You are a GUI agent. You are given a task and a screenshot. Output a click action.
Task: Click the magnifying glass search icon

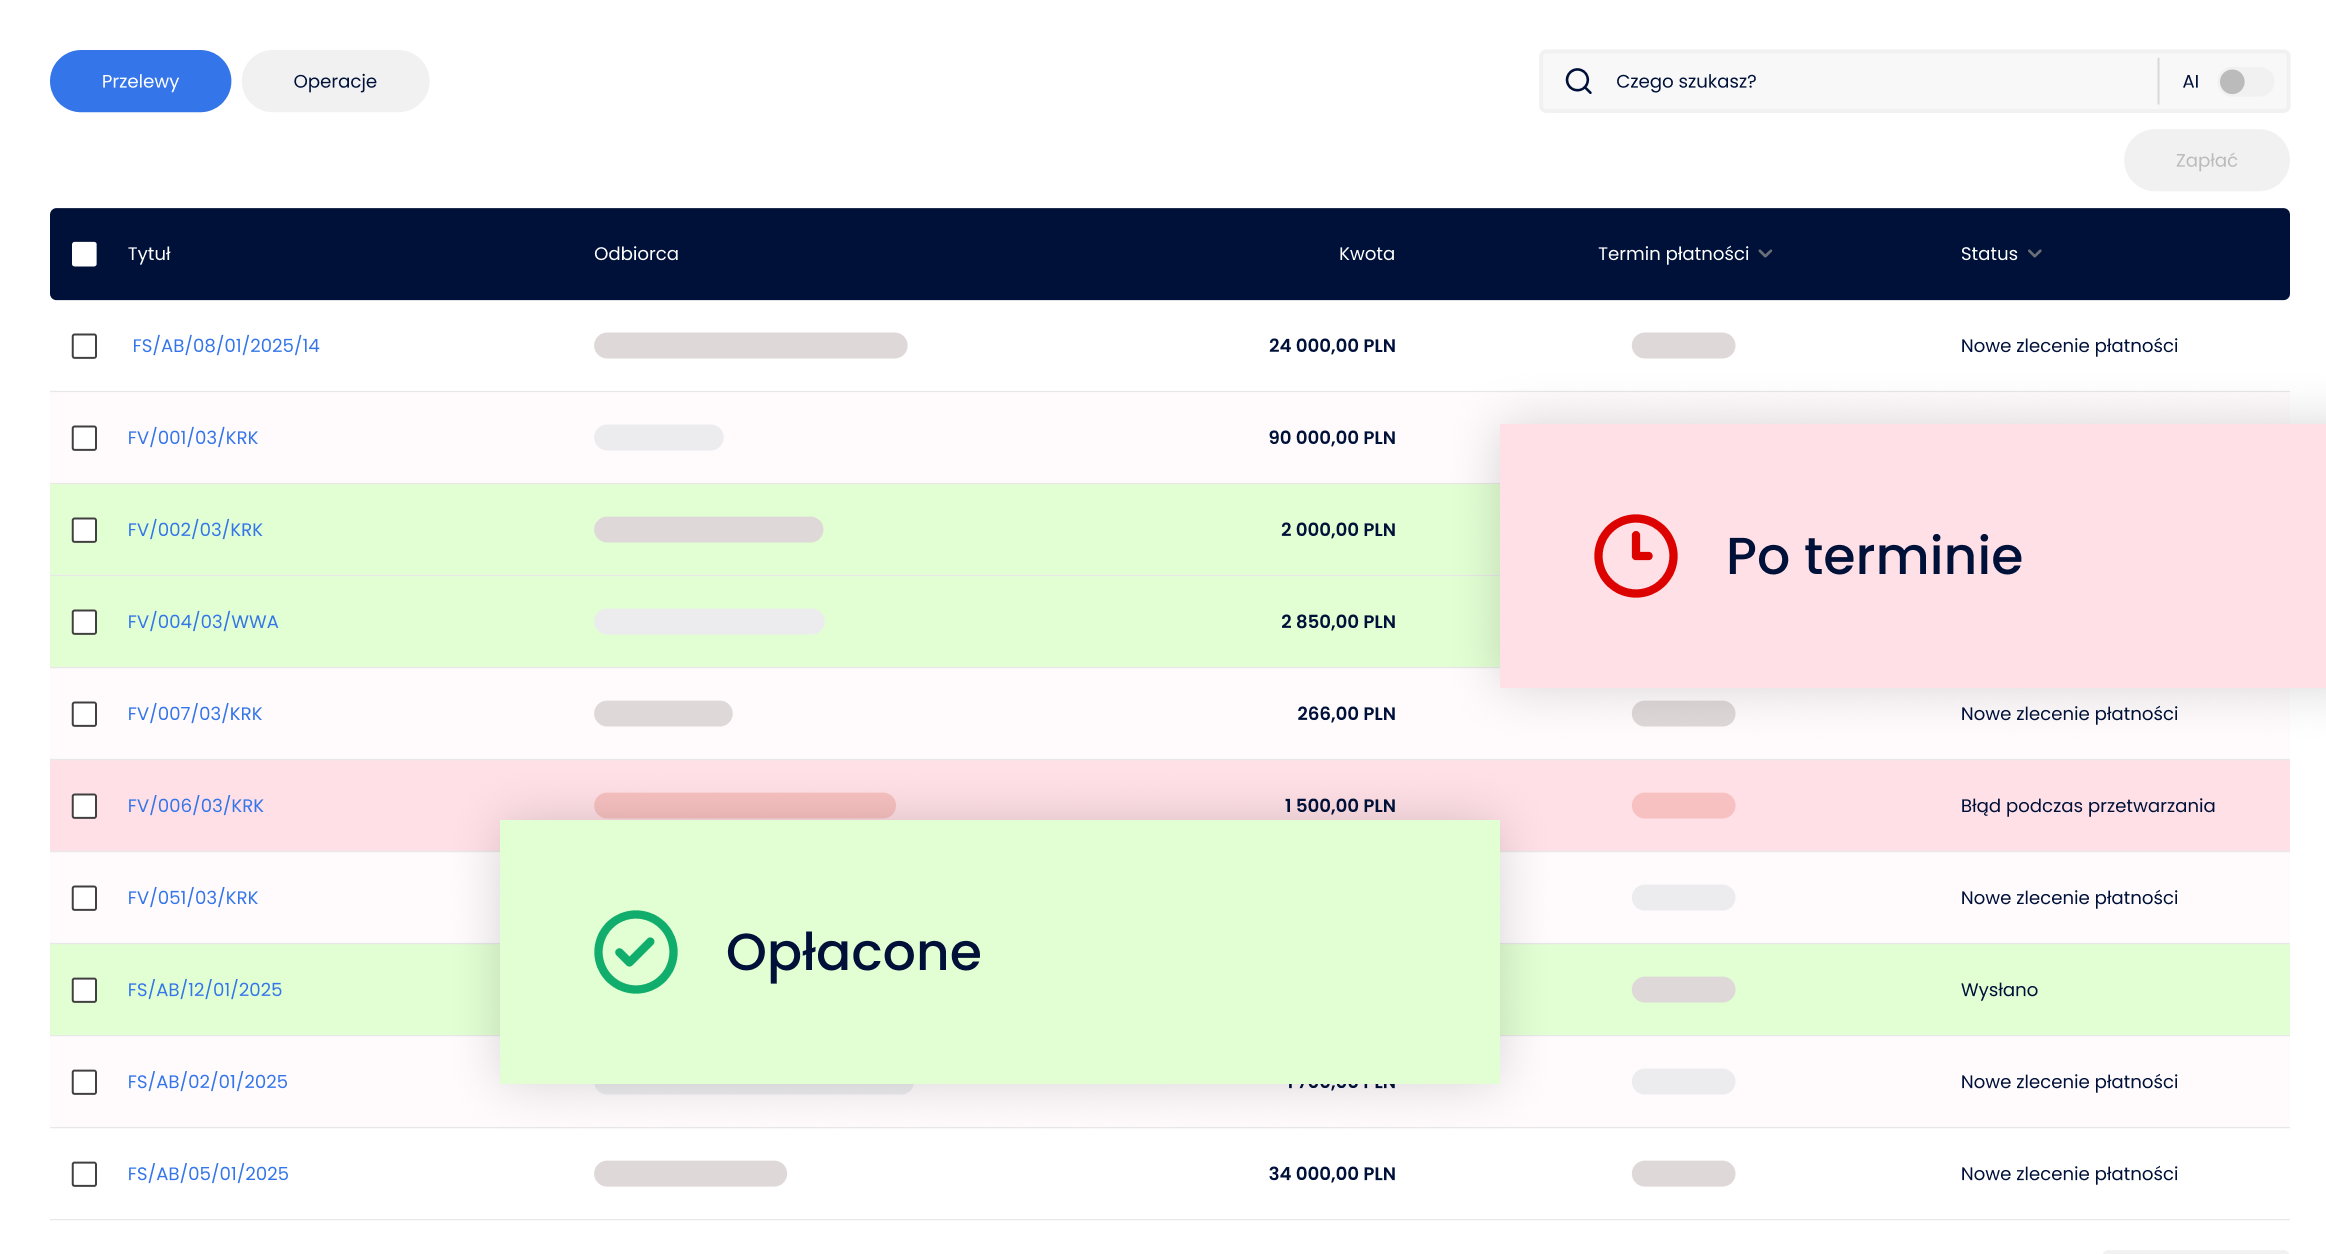(1578, 81)
